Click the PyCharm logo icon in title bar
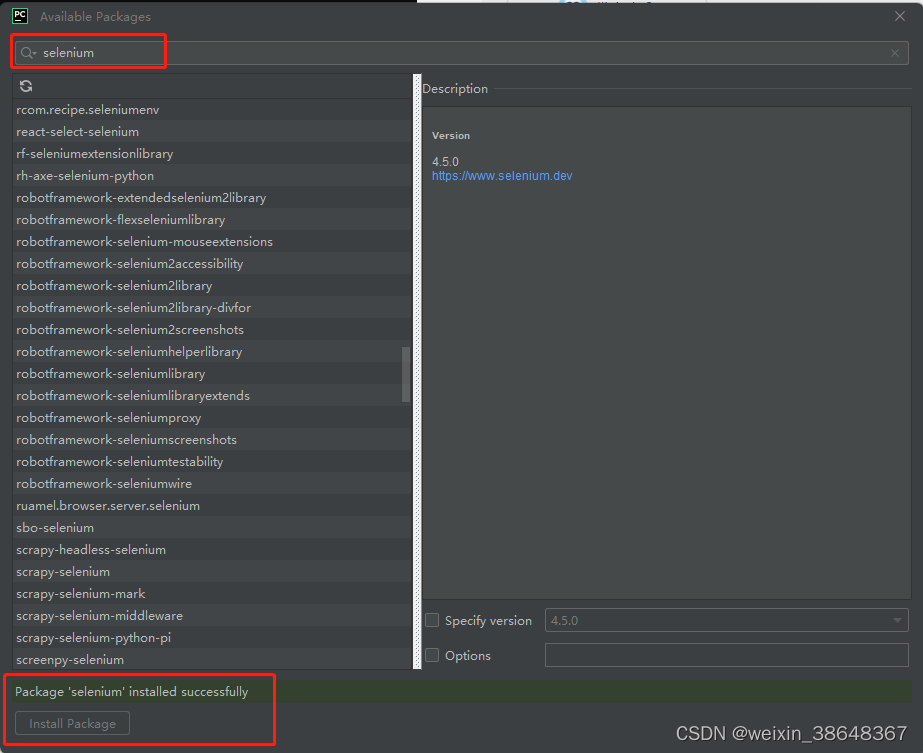The width and height of the screenshot is (923, 753). pos(20,16)
